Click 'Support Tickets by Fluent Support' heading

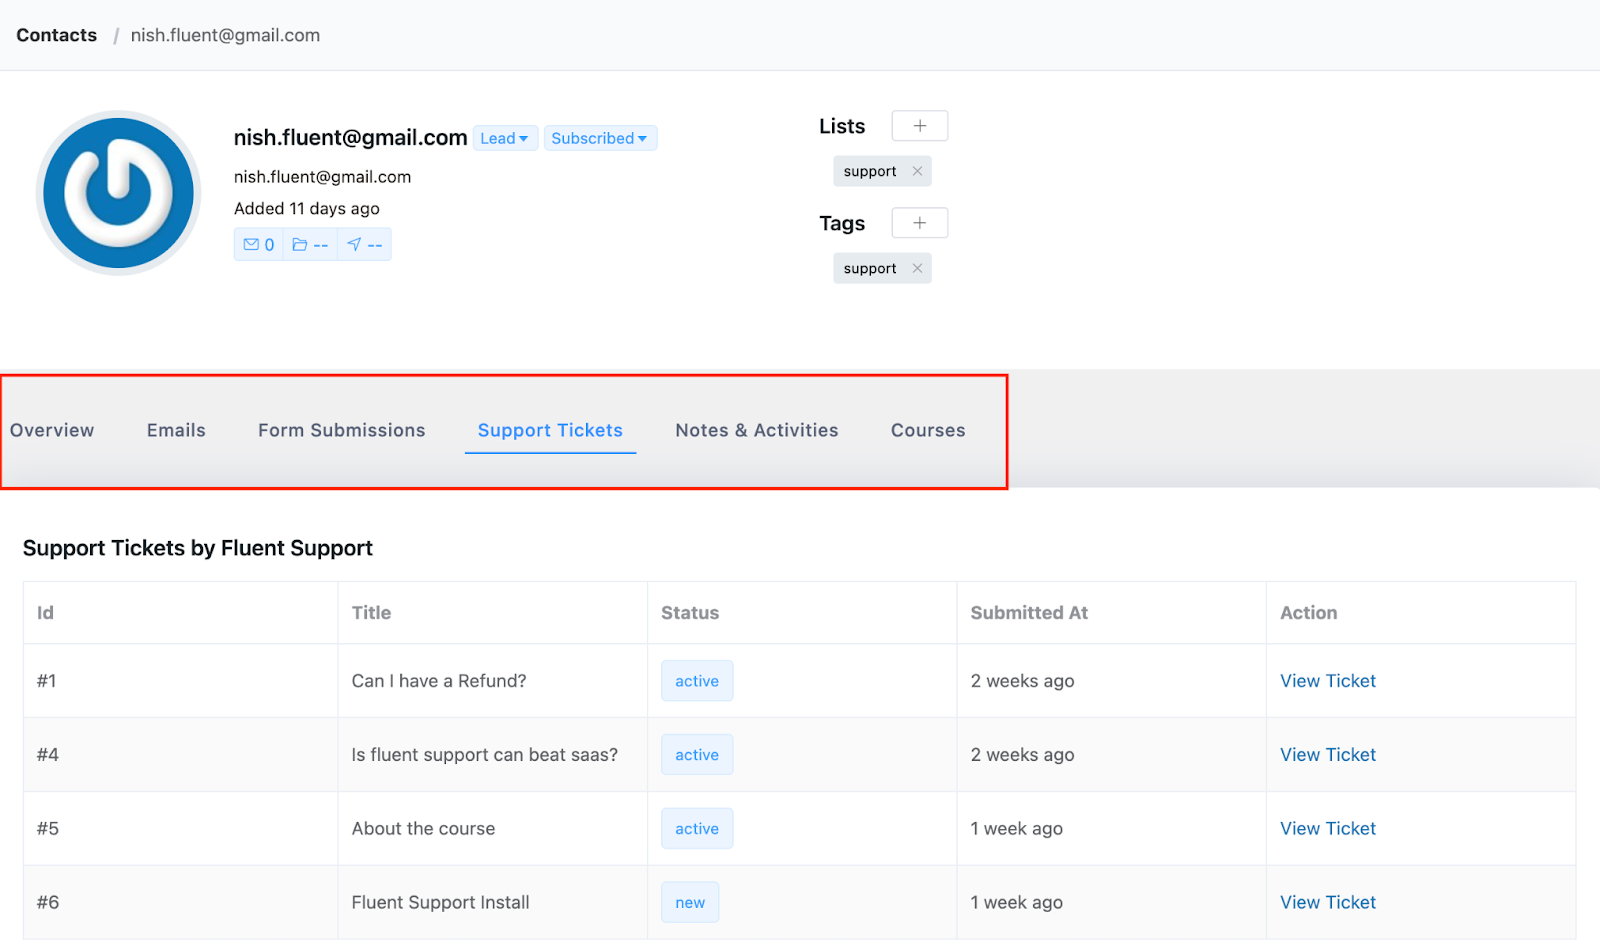pyautogui.click(x=198, y=548)
